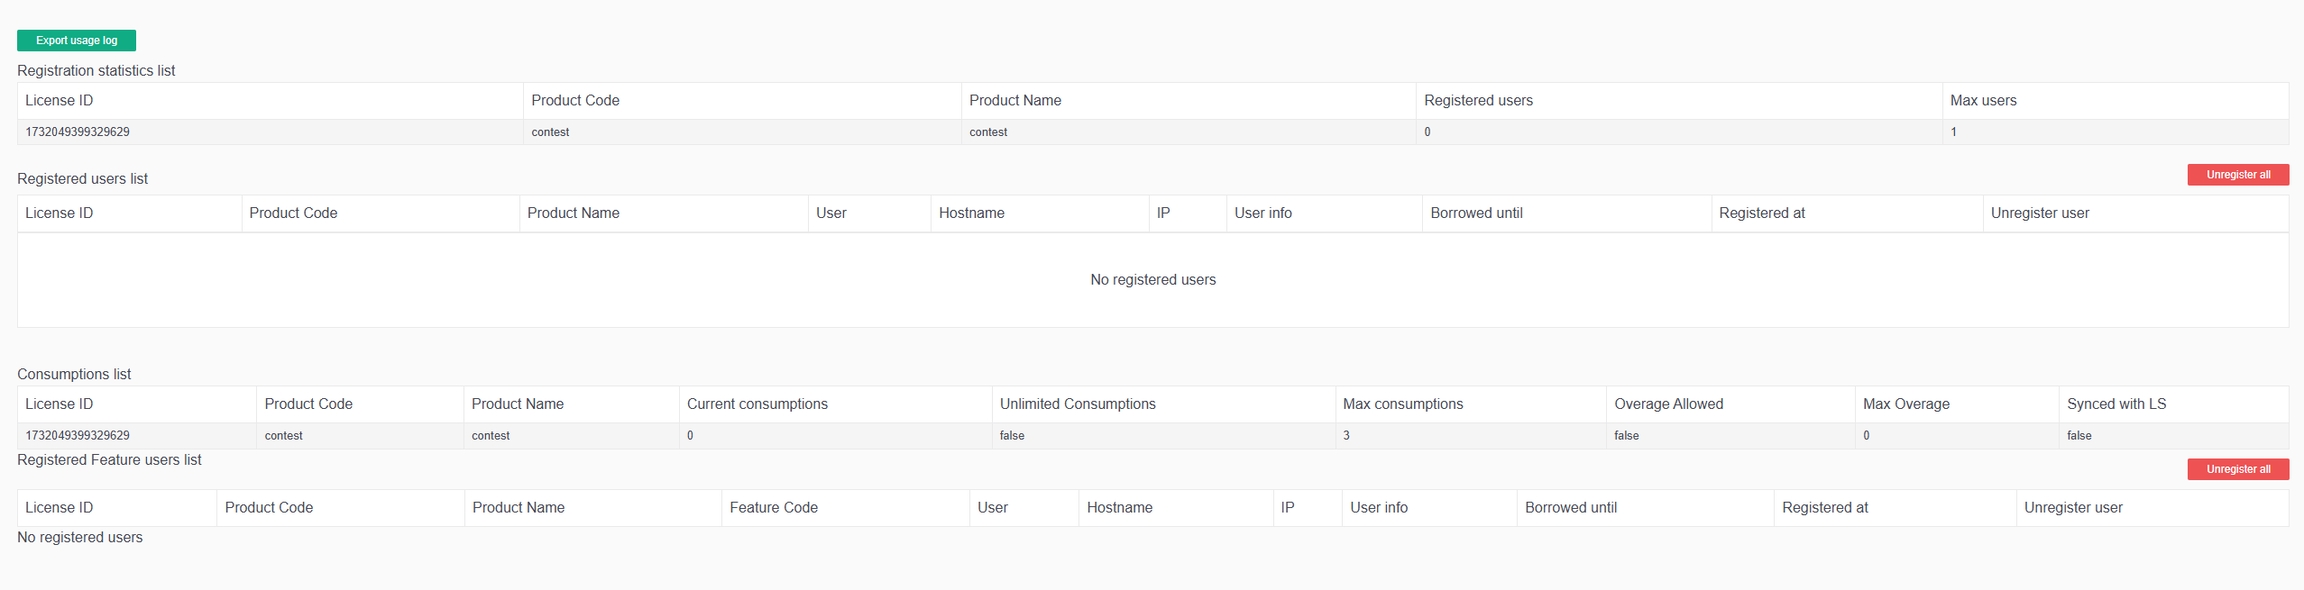Click the Max consumptions column header
The width and height of the screenshot is (2304, 590).
1402,404
